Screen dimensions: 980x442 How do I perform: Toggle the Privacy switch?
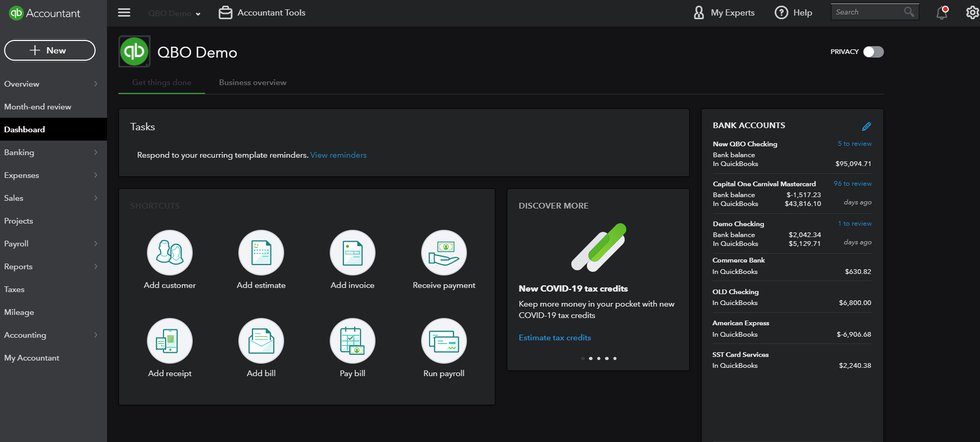(873, 52)
